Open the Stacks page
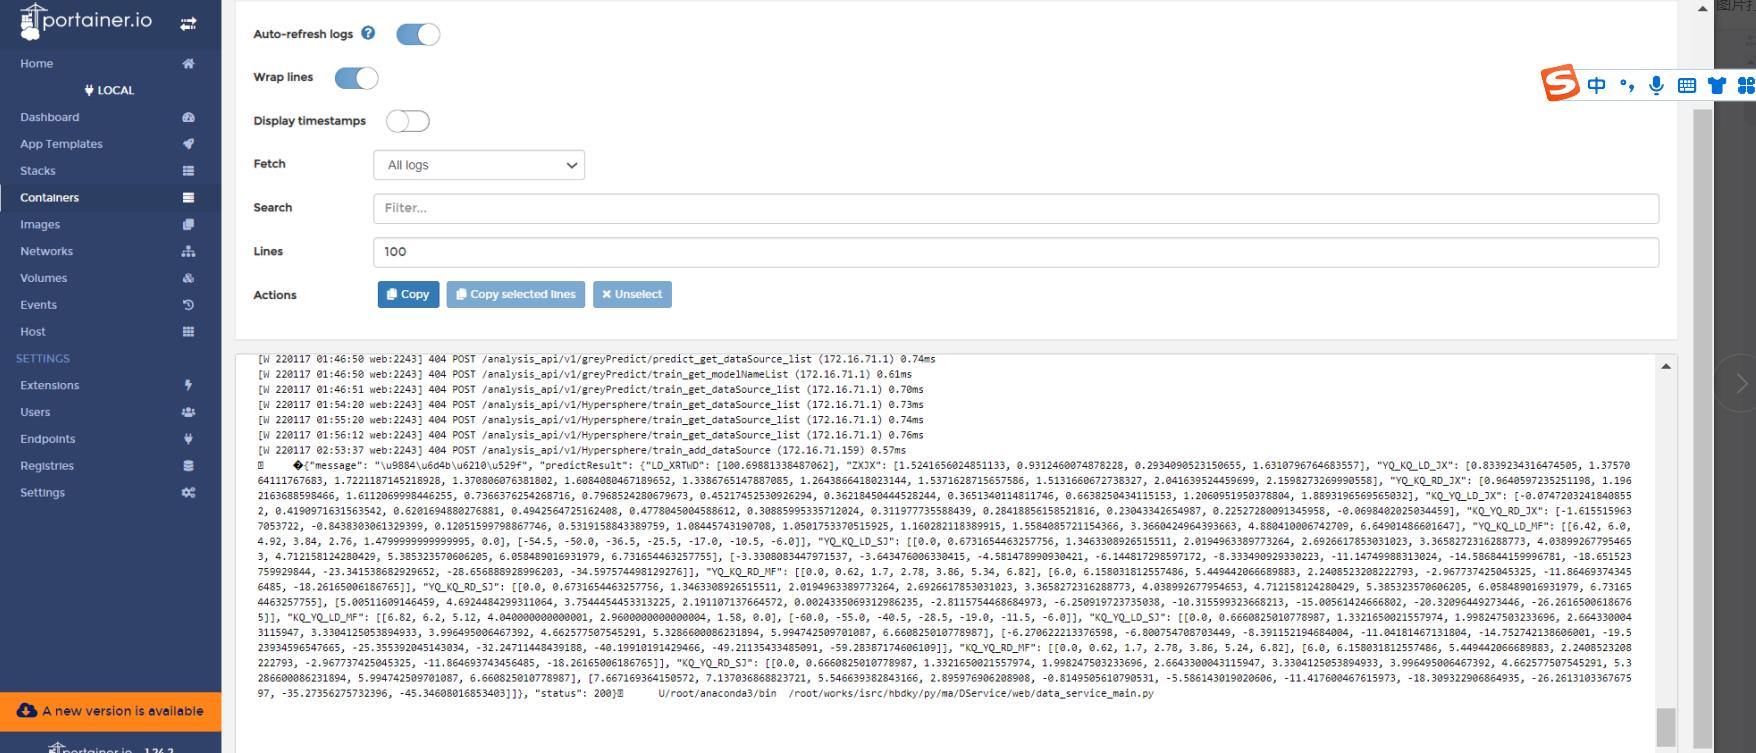The image size is (1756, 753). (x=38, y=171)
